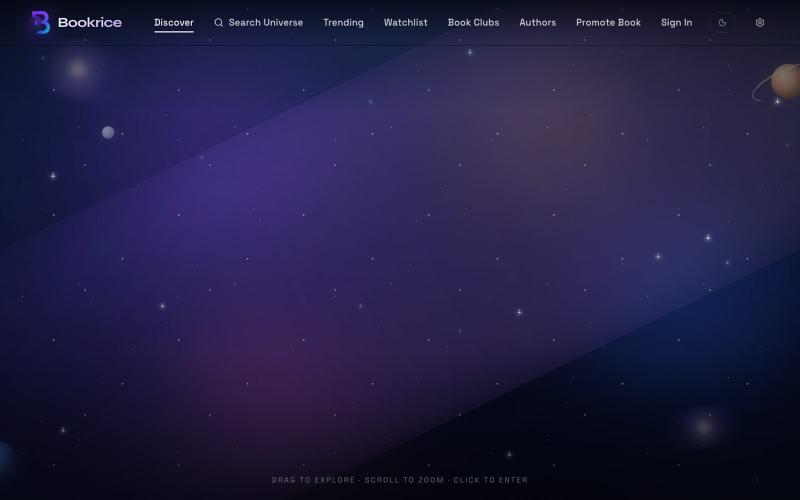Open settings gear icon
800x500 pixels.
click(x=760, y=22)
